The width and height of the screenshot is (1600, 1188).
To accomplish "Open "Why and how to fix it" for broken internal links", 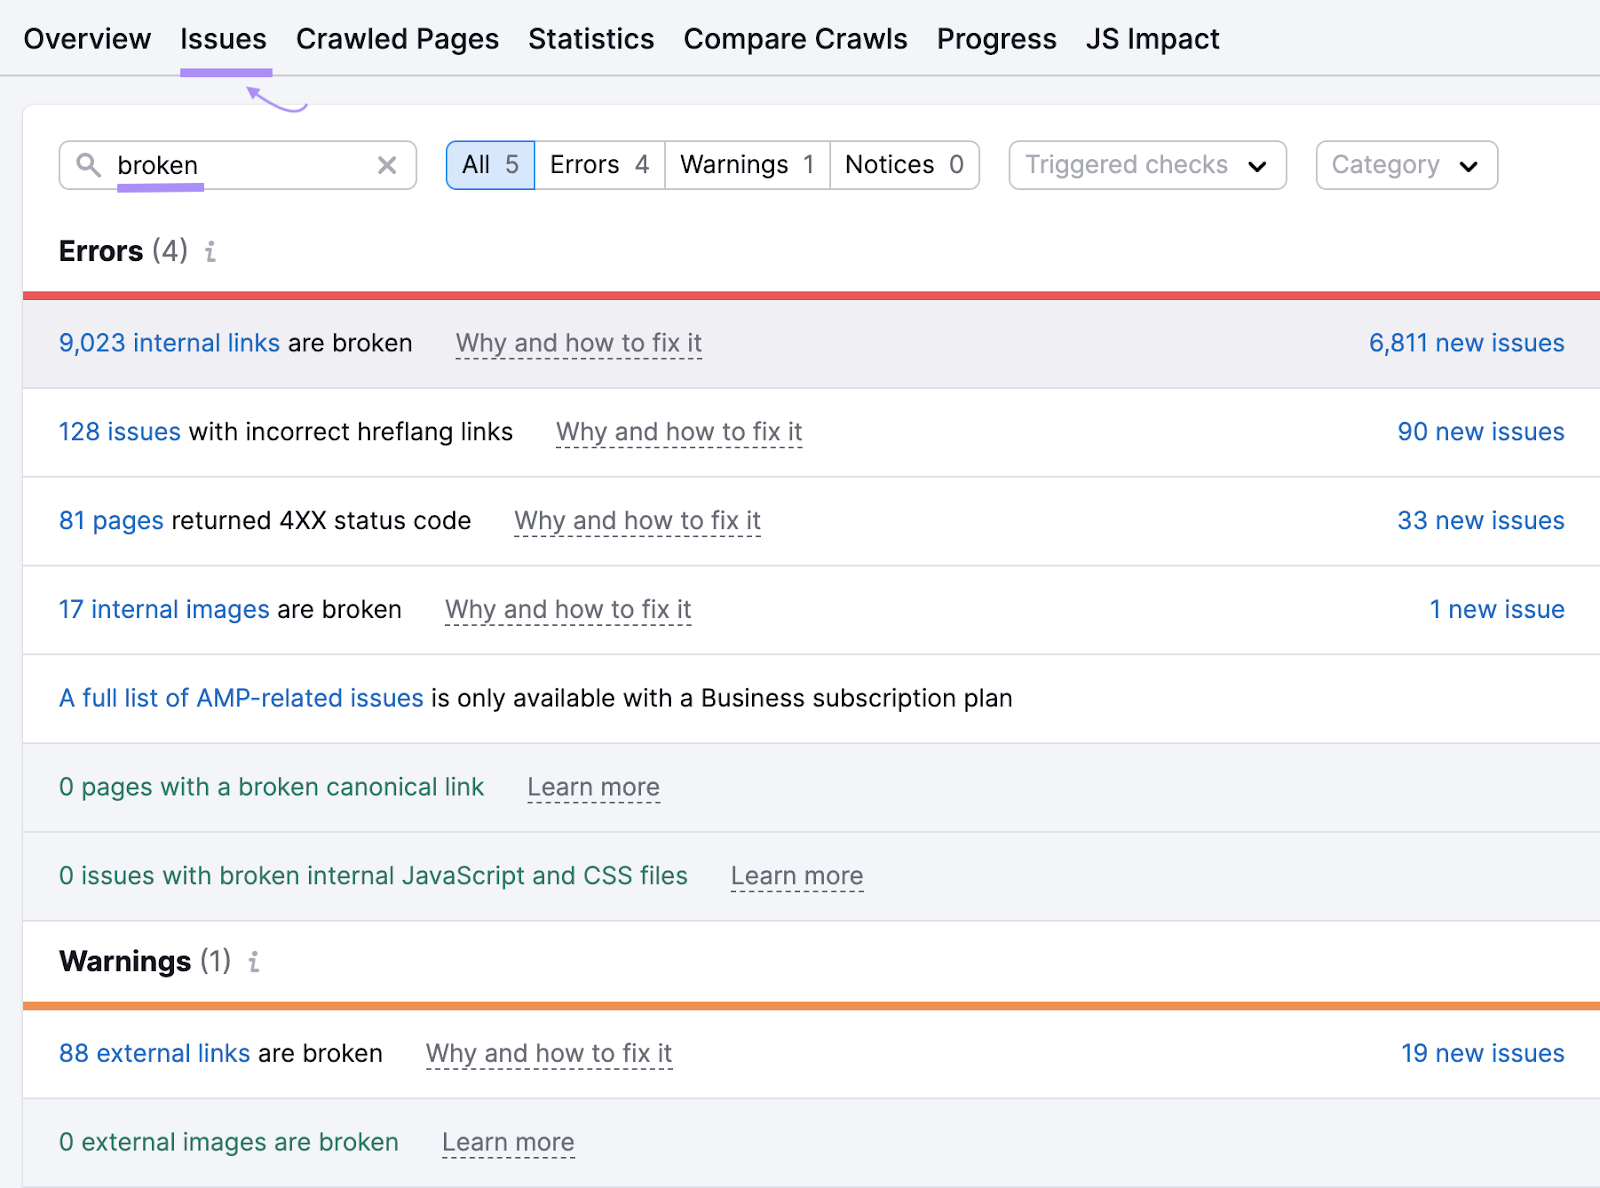I will [x=578, y=343].
